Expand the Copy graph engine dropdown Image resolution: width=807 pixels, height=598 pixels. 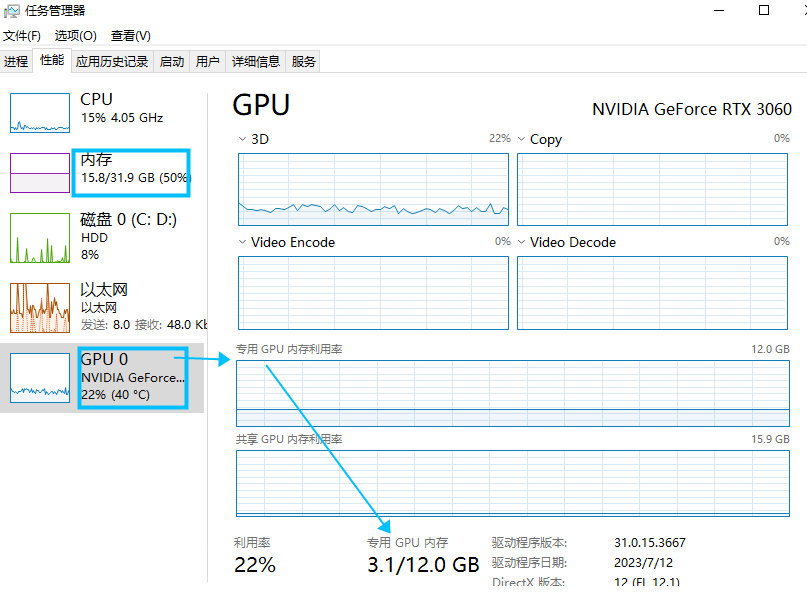click(x=522, y=139)
